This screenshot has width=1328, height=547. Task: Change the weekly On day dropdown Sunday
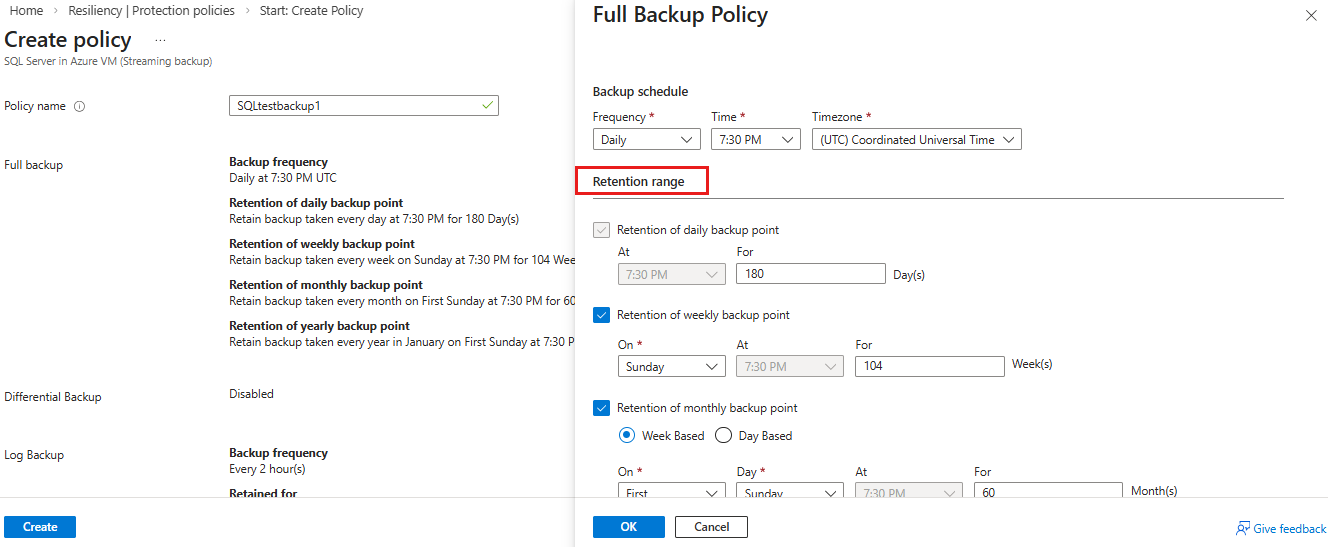(671, 367)
